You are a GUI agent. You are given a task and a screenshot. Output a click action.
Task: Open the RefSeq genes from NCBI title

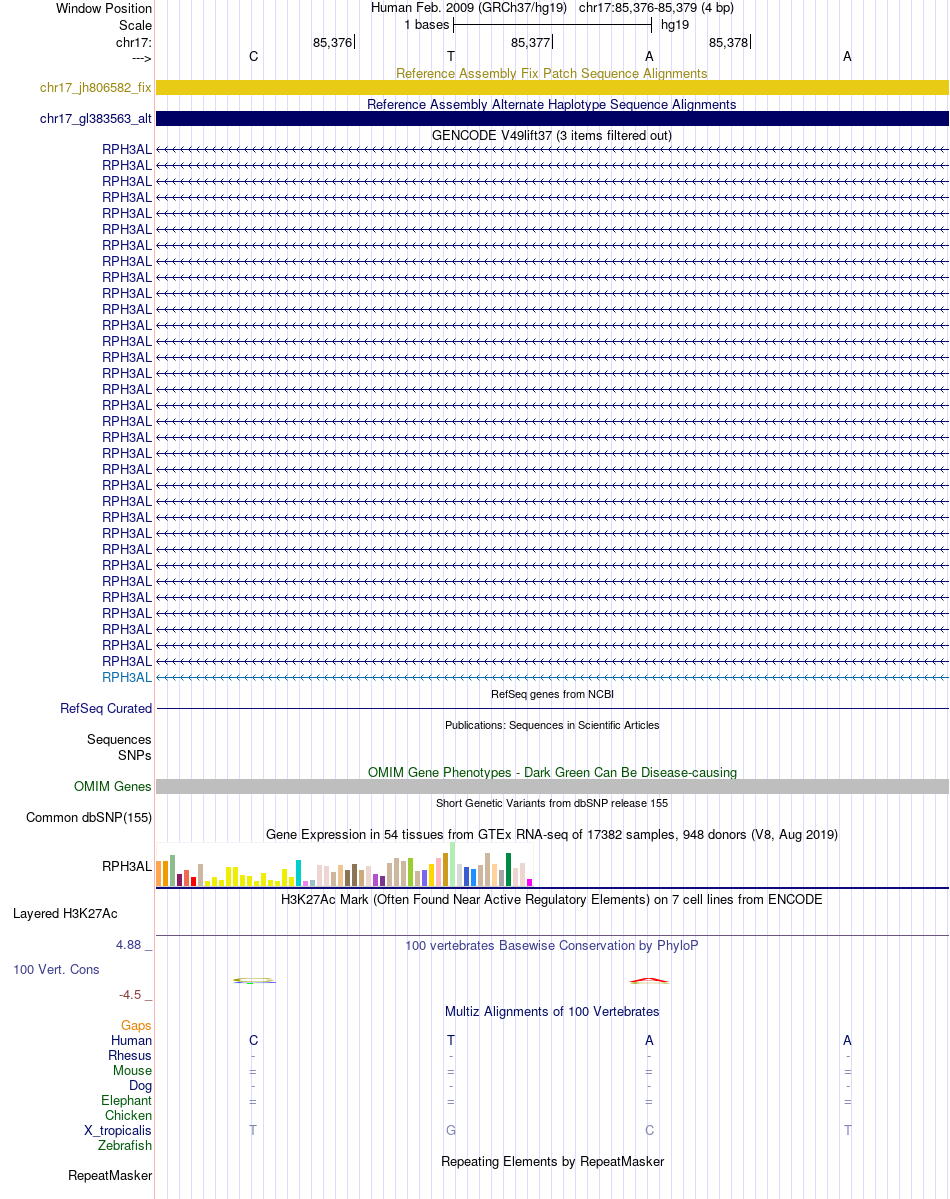click(x=551, y=694)
